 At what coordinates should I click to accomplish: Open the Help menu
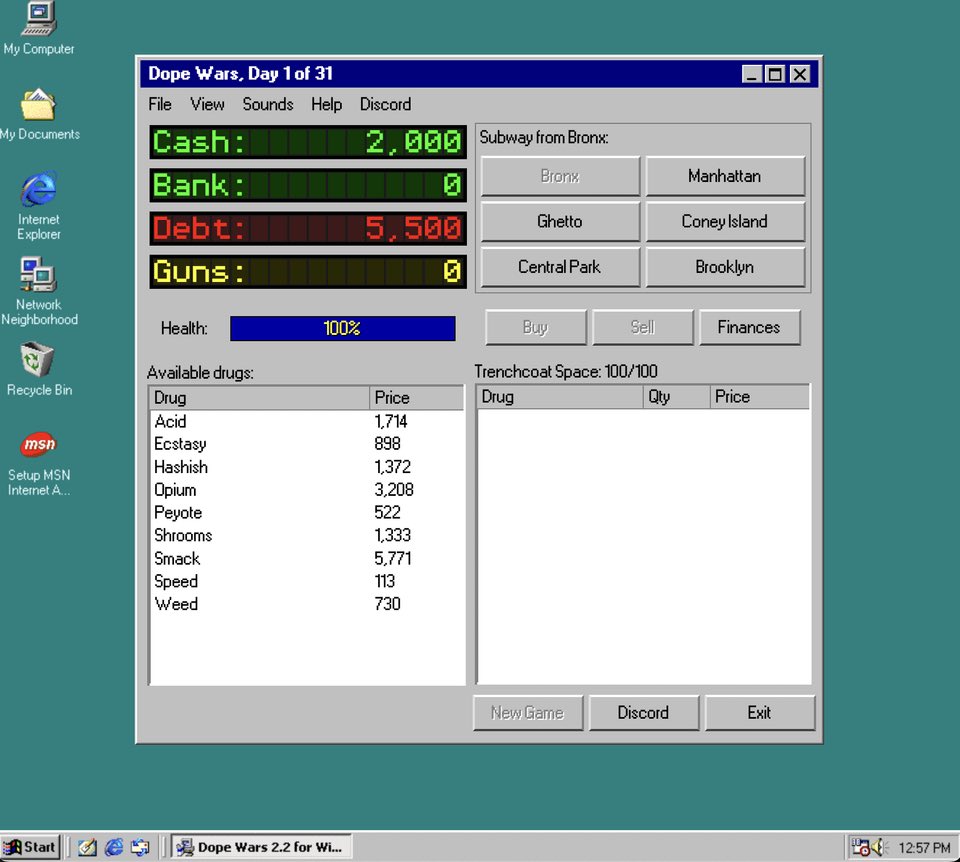click(326, 104)
